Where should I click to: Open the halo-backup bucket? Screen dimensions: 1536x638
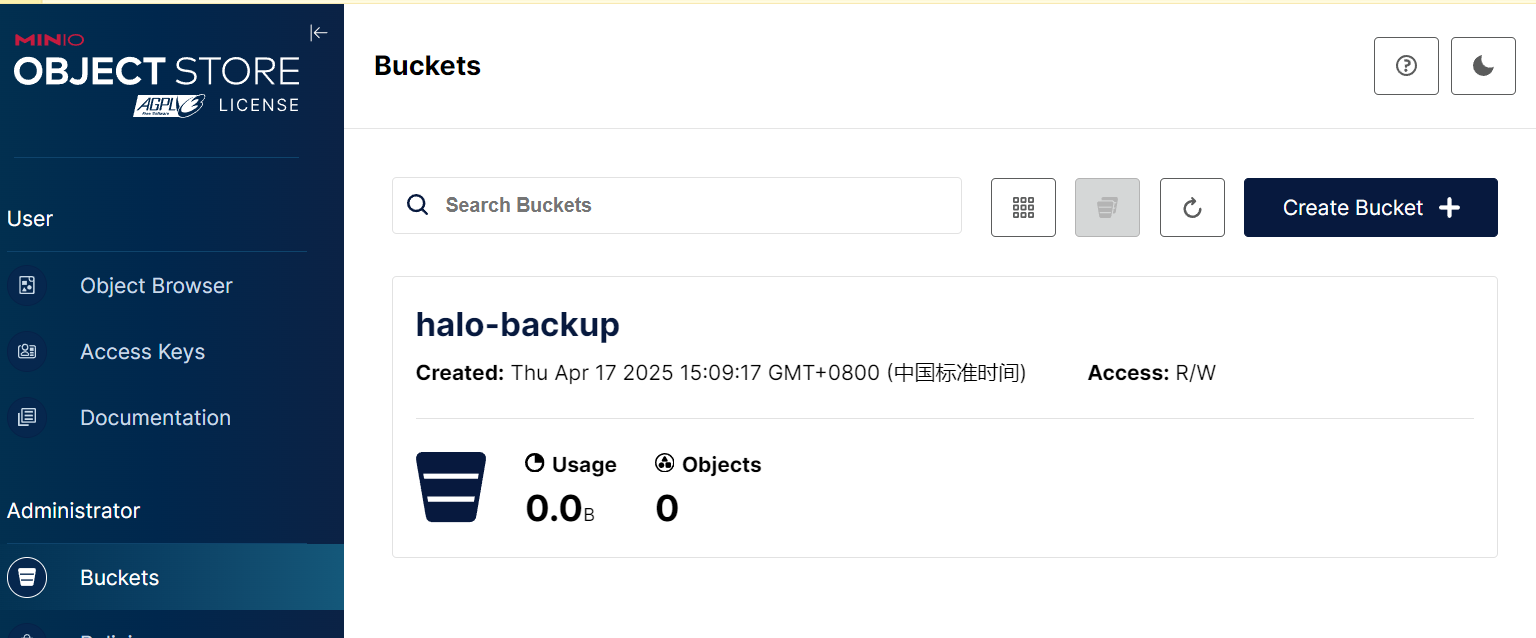517,324
